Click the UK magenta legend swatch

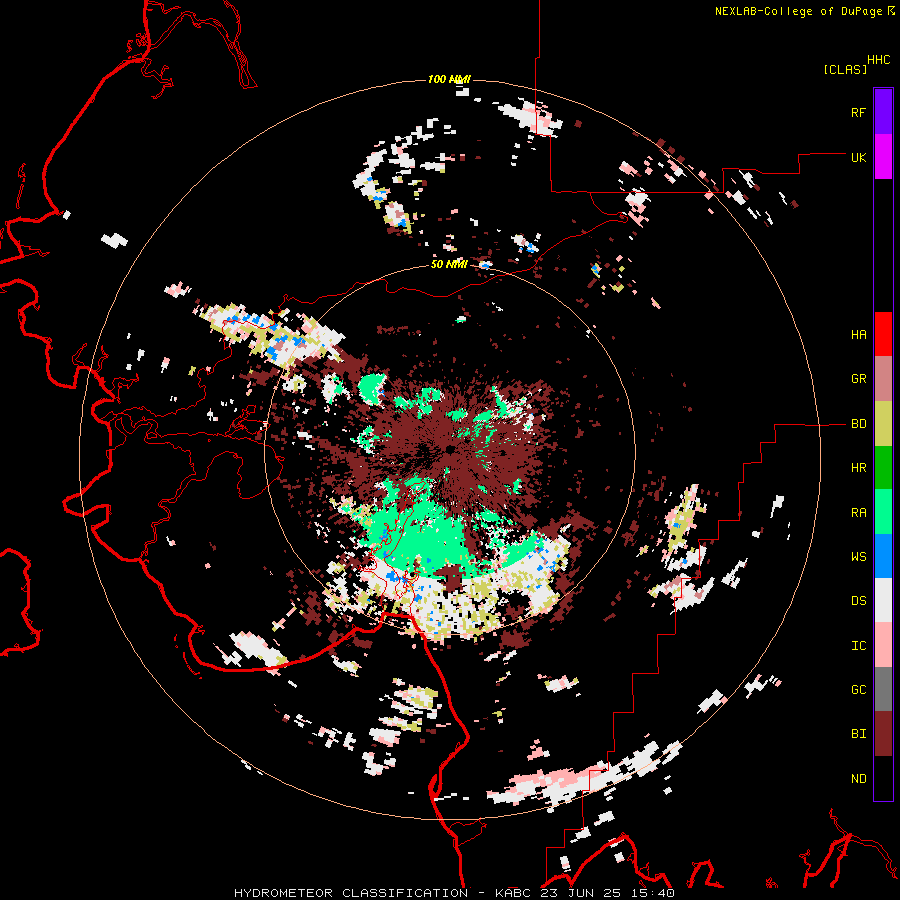coord(883,157)
